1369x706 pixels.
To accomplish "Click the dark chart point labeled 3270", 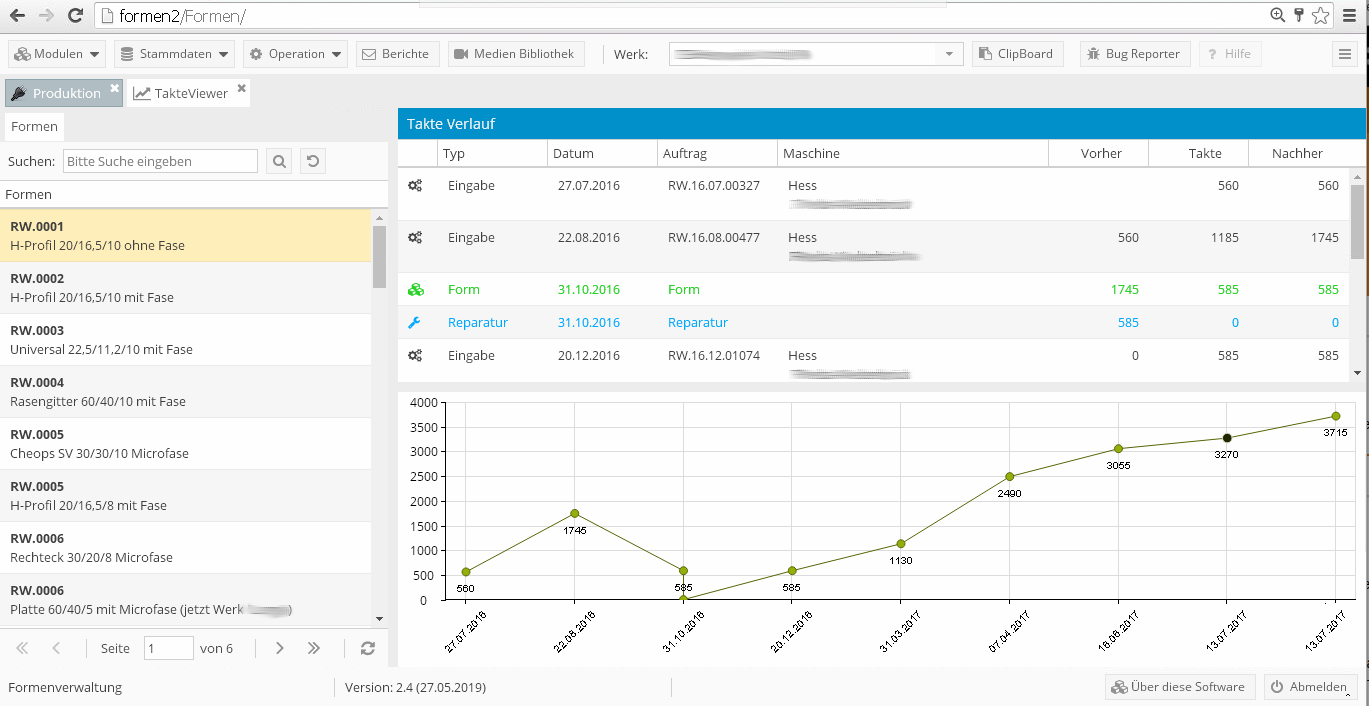I will tap(1227, 438).
